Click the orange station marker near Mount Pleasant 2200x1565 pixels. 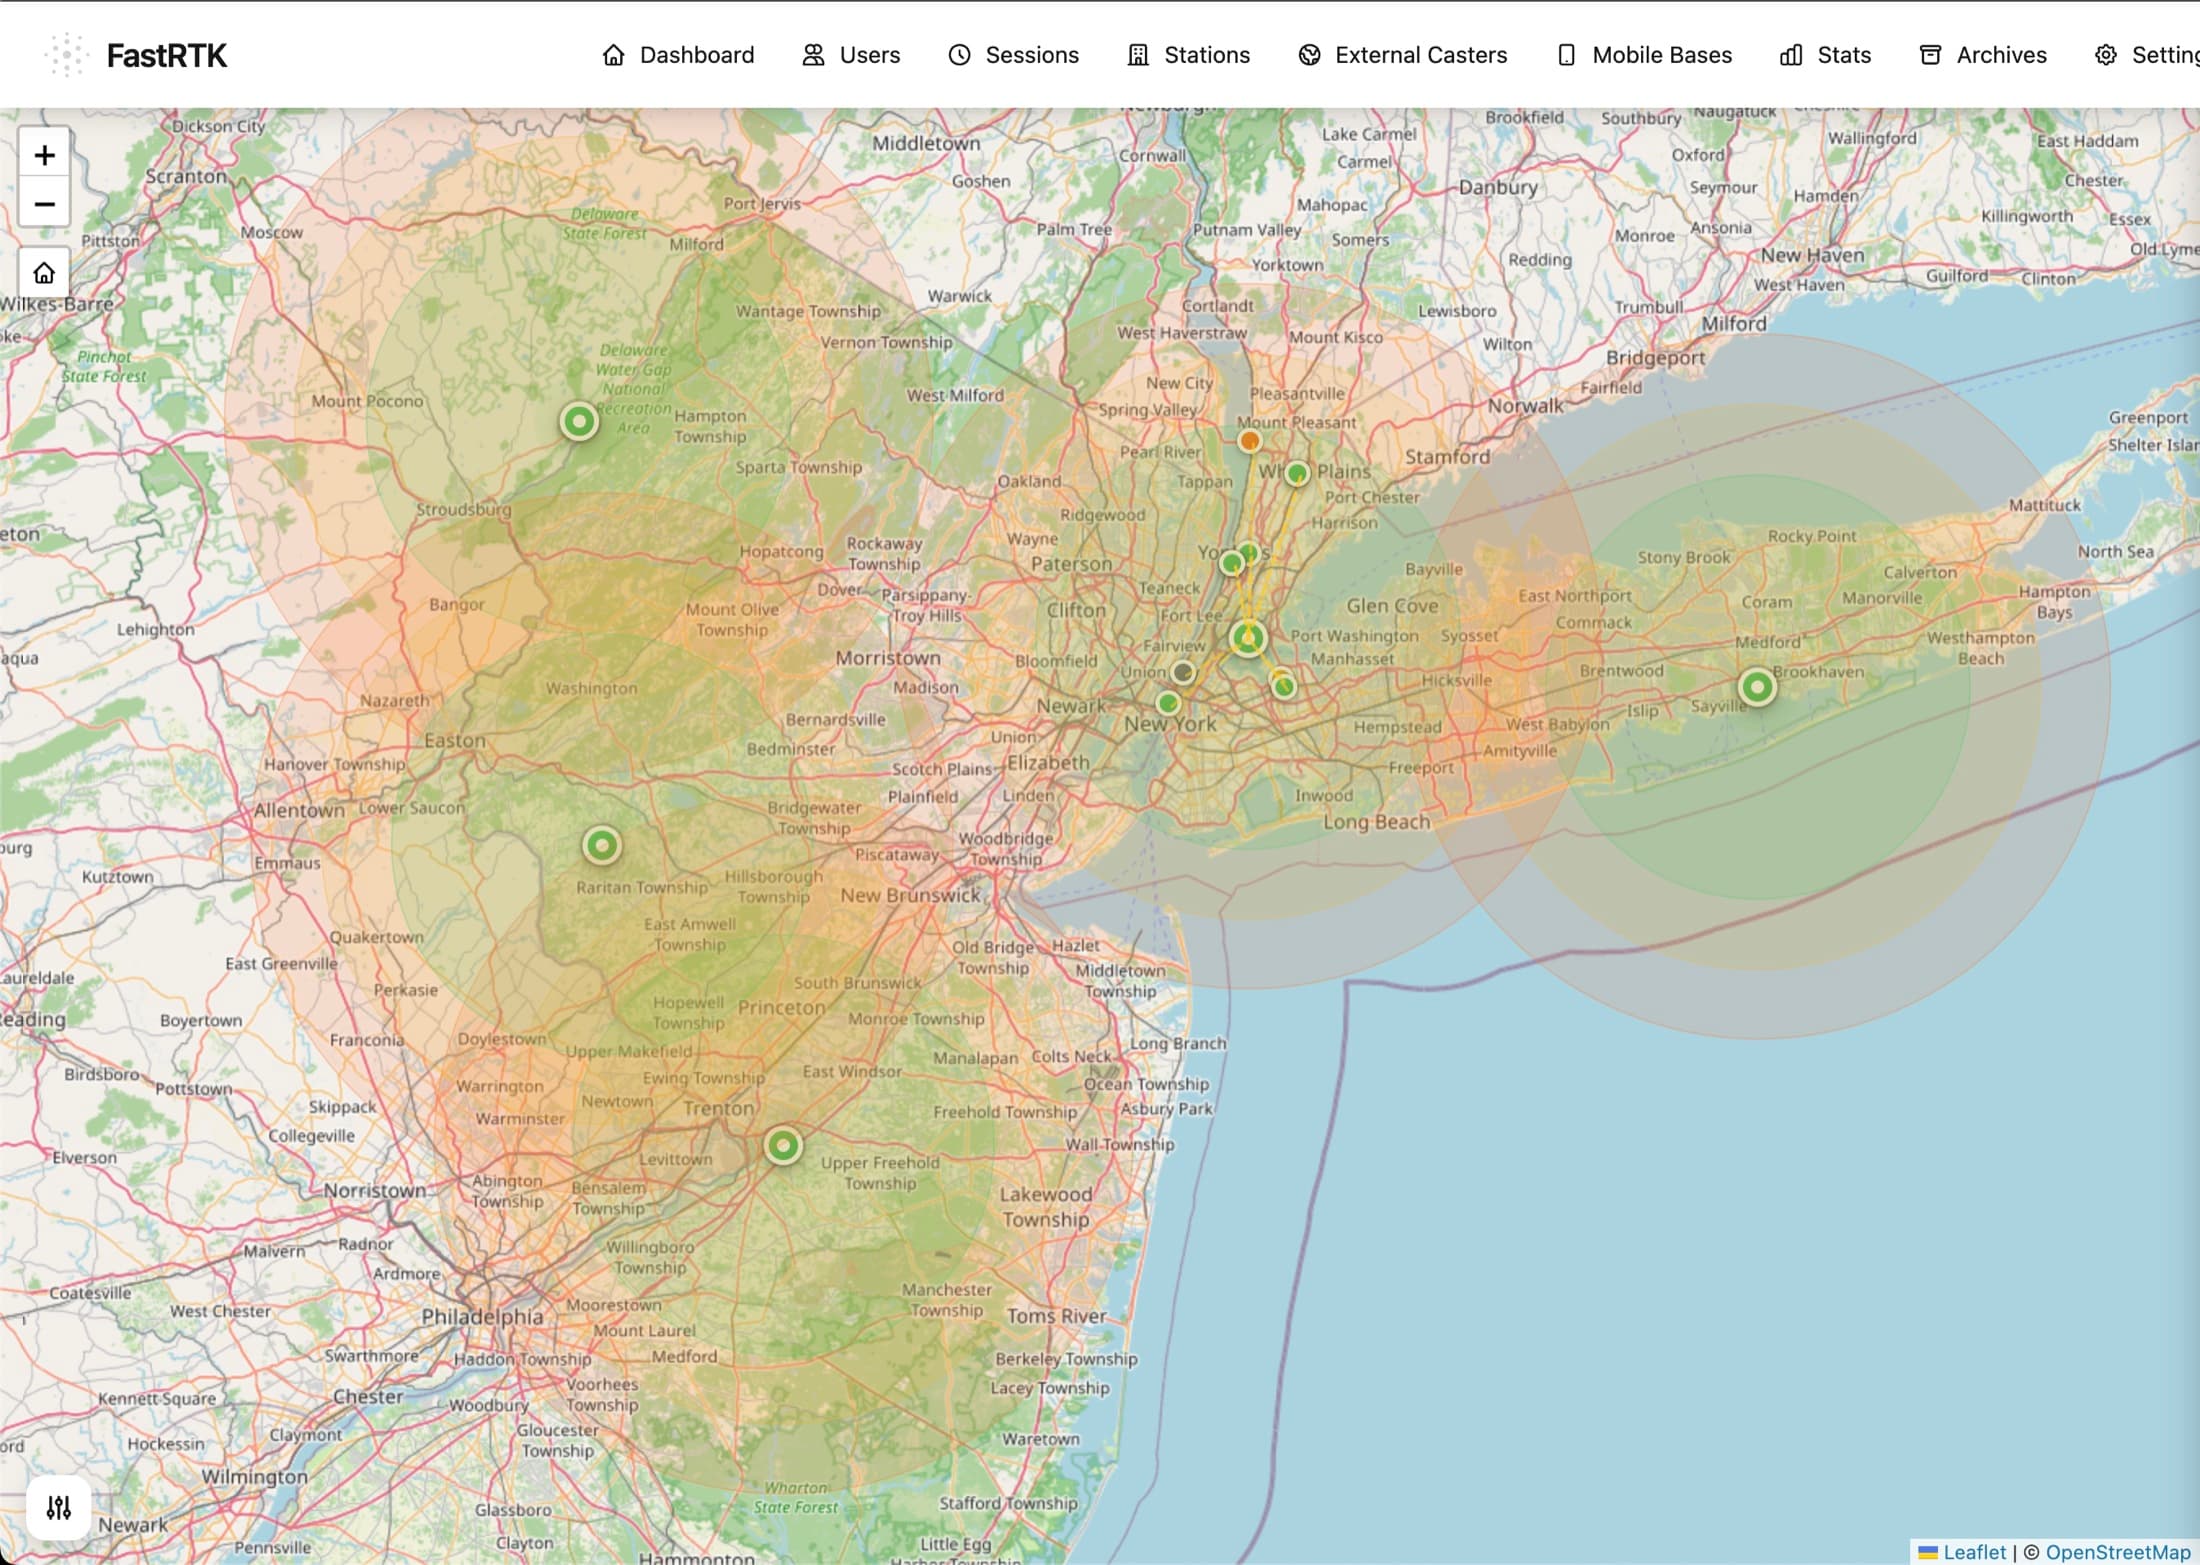[x=1249, y=441]
